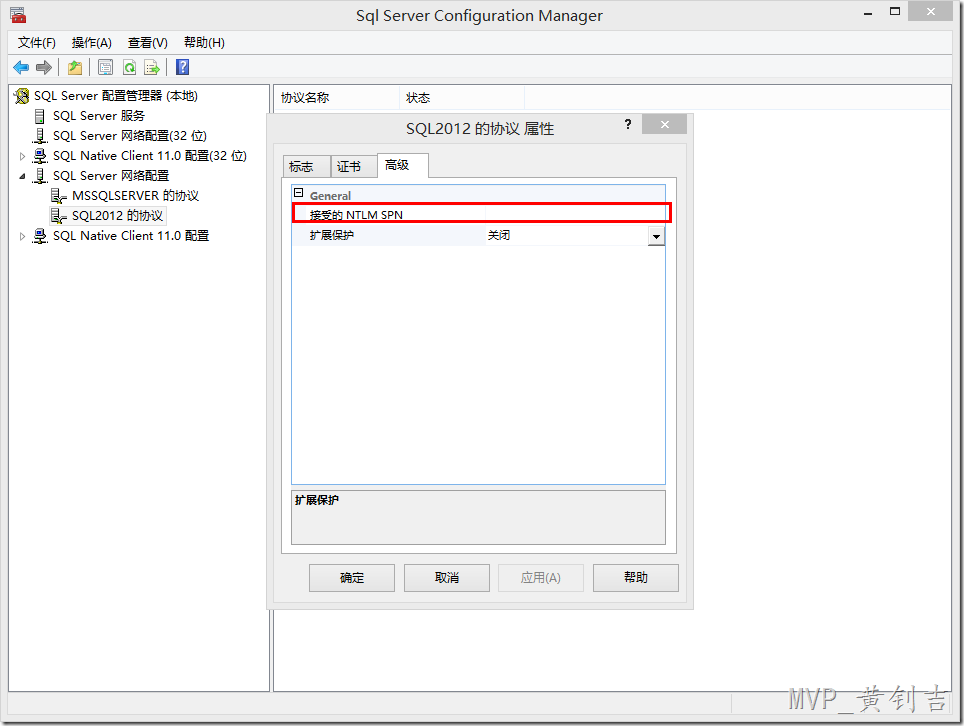Expand SQL Native Client 11.0 配置(32 位) node
This screenshot has height=726, width=964.
(x=23, y=156)
